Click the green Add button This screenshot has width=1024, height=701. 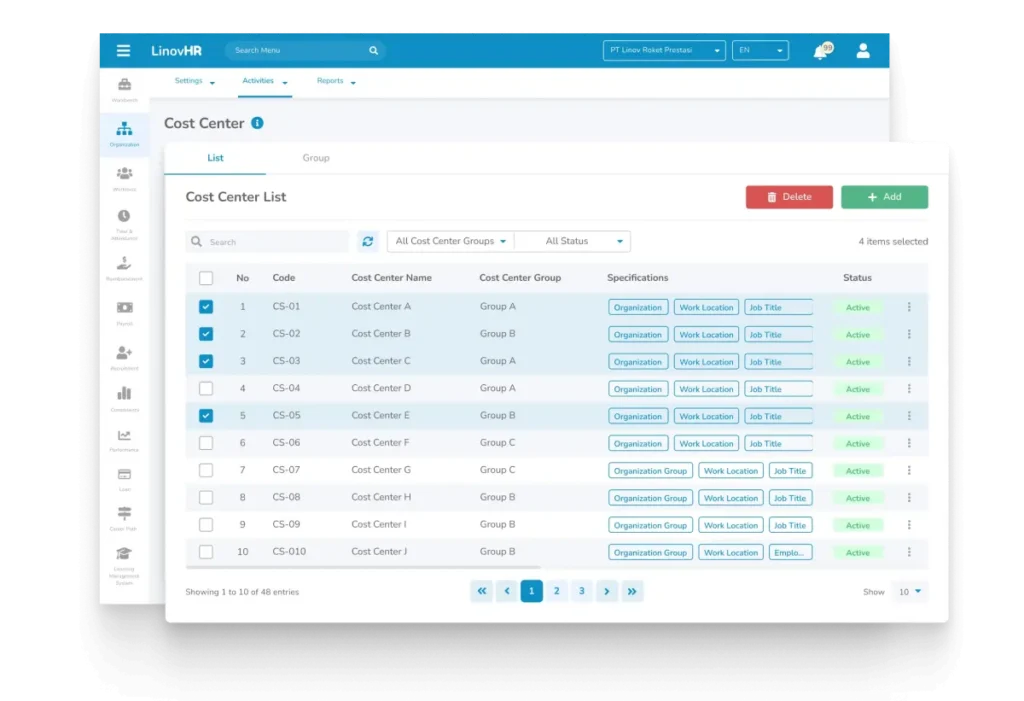pos(884,197)
